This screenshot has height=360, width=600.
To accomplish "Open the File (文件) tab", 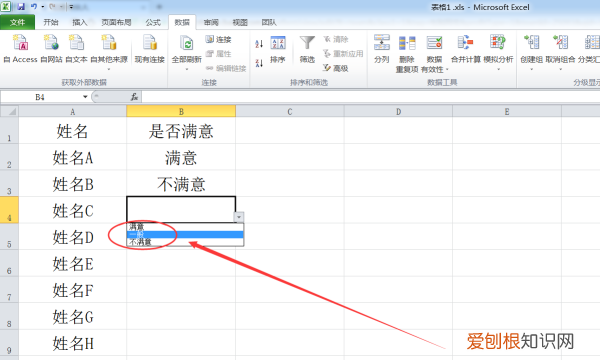I will pyautogui.click(x=18, y=23).
